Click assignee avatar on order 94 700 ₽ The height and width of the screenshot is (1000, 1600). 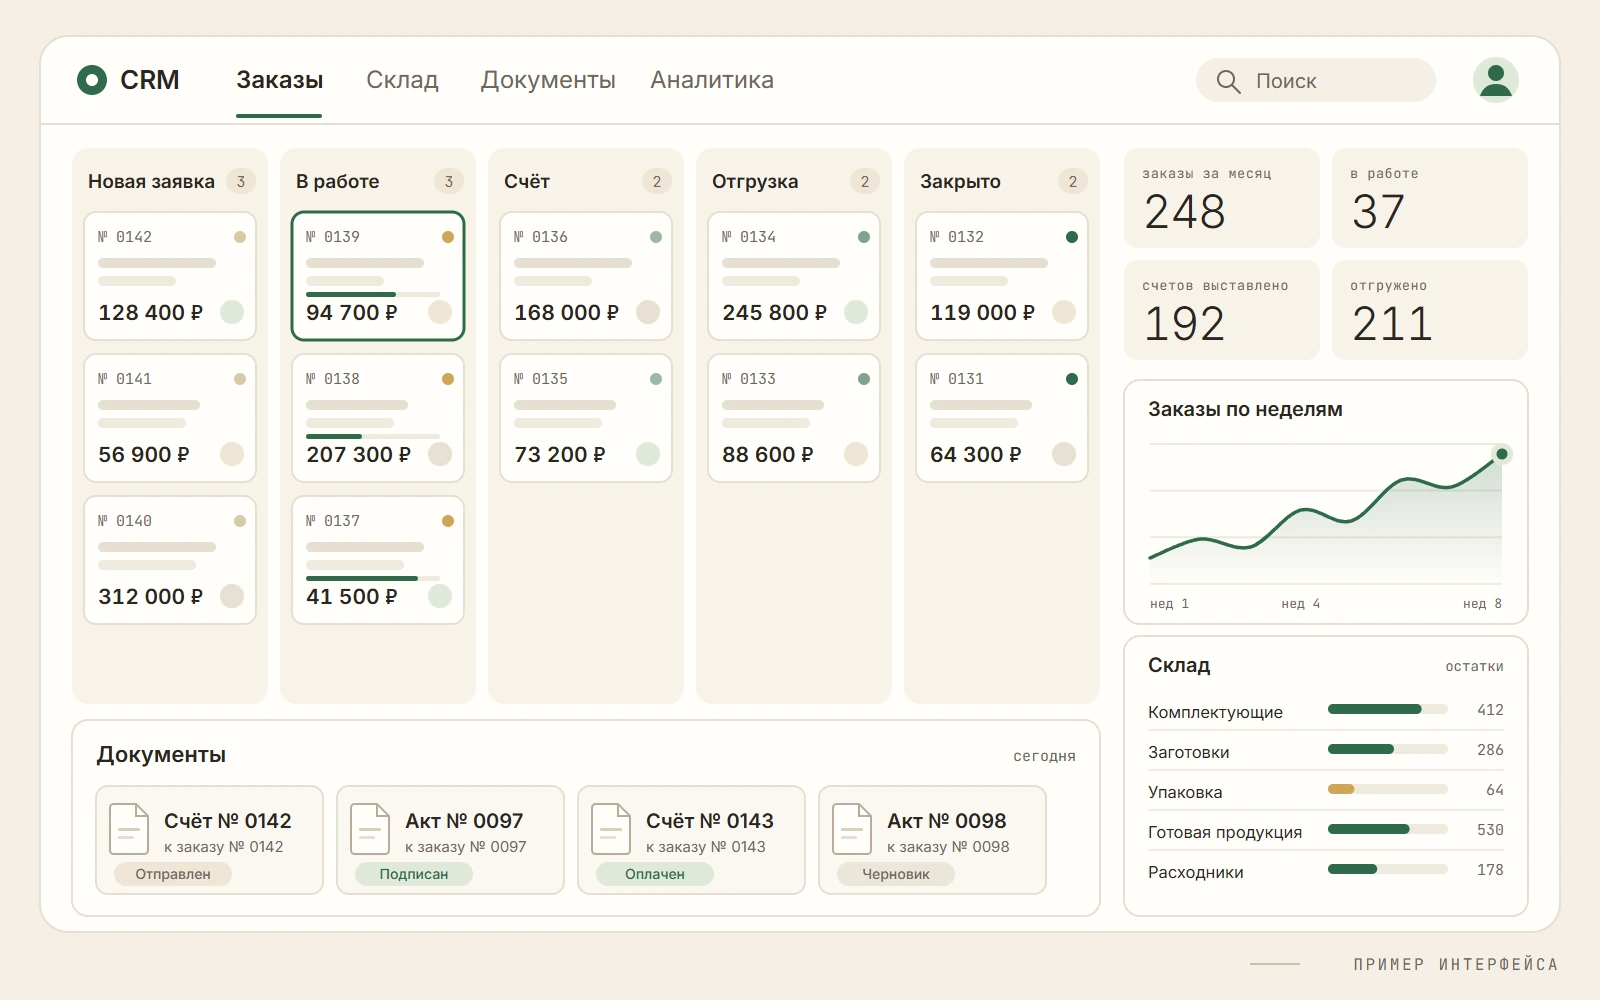pyautogui.click(x=440, y=312)
